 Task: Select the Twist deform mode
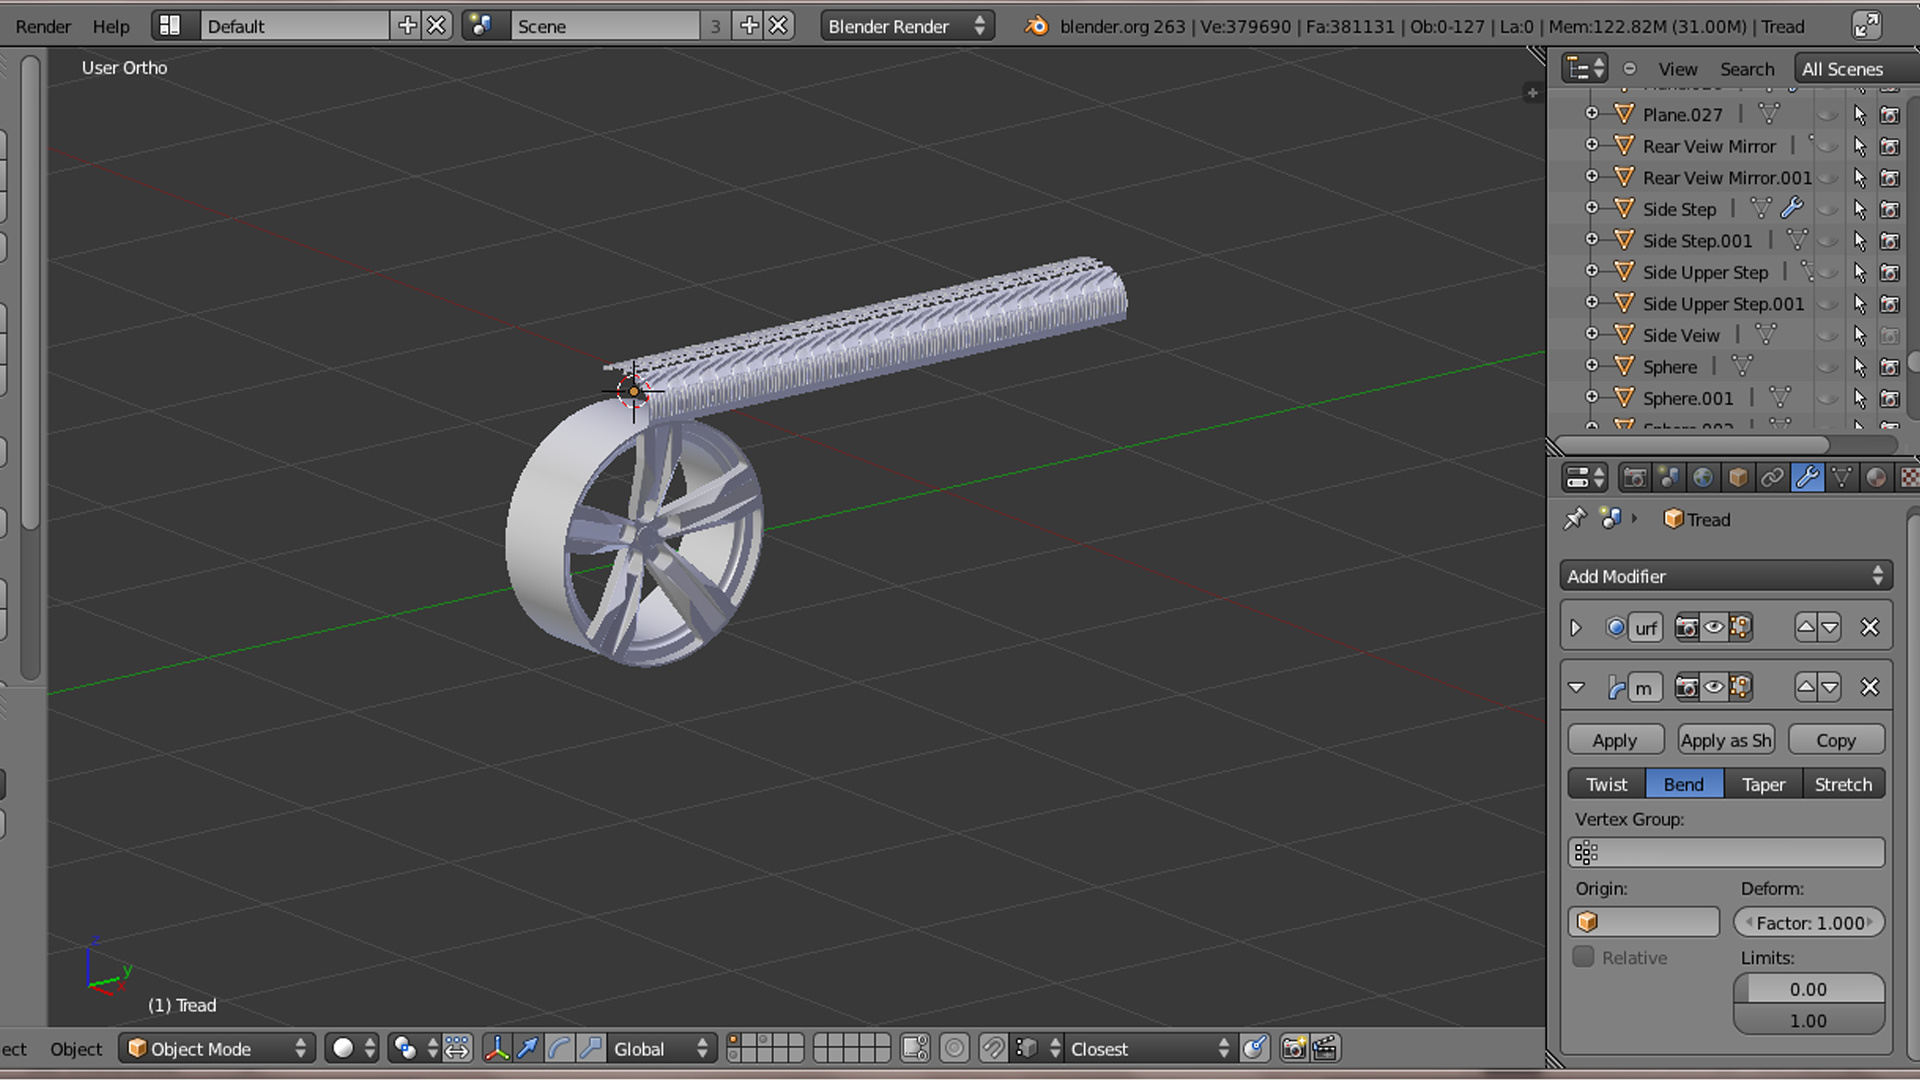pyautogui.click(x=1607, y=784)
